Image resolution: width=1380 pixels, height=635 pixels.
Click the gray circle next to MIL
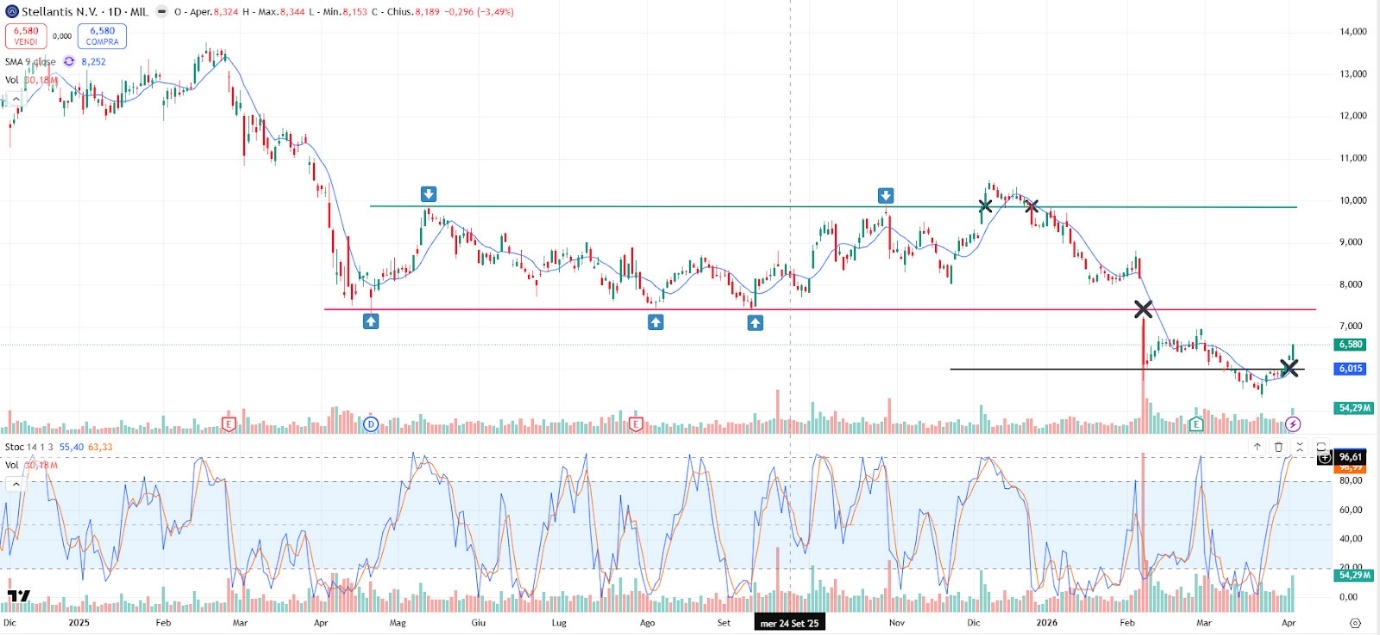pyautogui.click(x=162, y=11)
